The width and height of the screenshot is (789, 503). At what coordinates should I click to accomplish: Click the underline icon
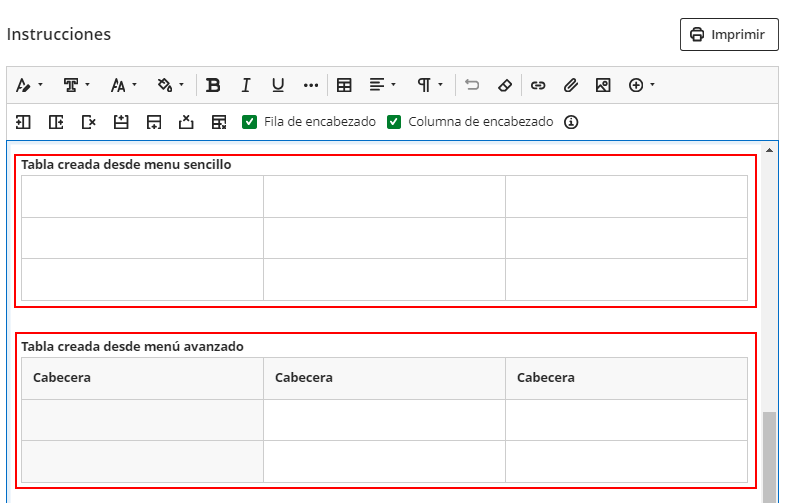(278, 85)
